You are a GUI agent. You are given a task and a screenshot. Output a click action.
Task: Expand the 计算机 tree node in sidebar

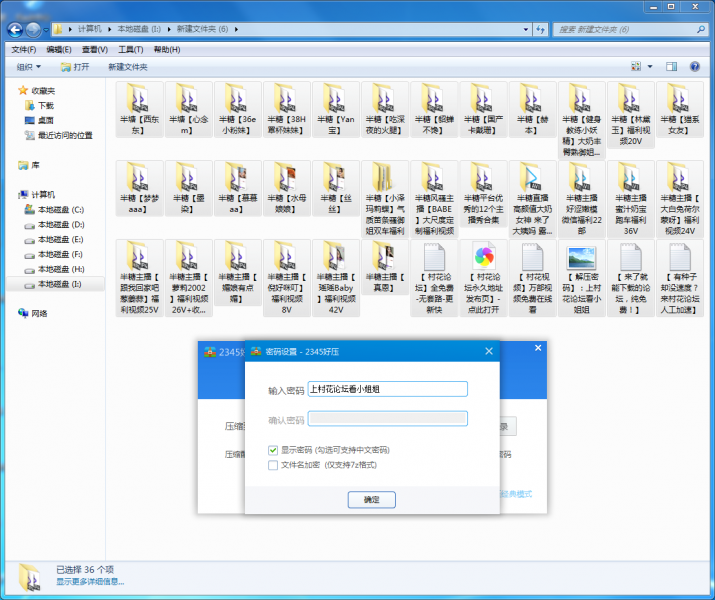12,195
